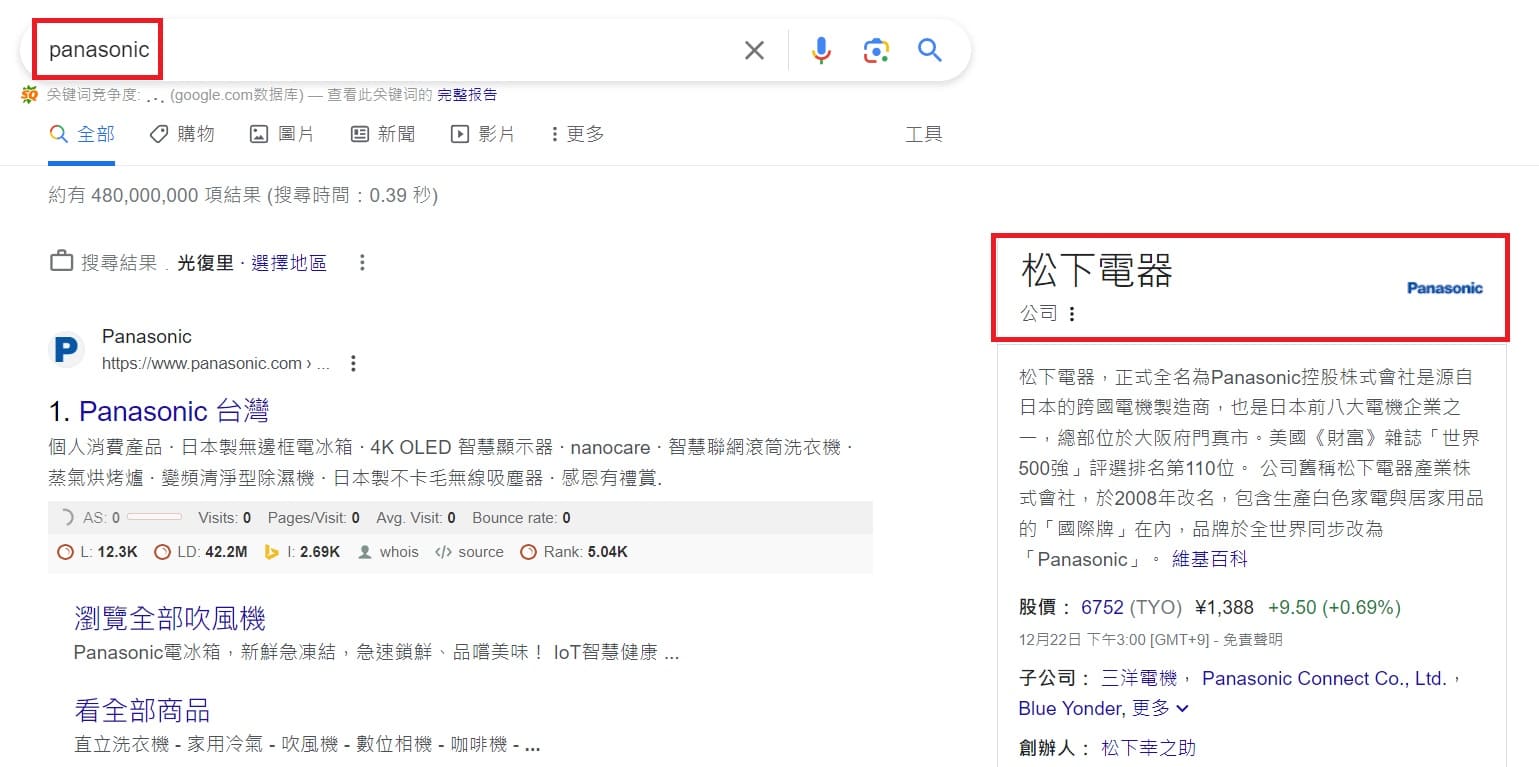1539x767 pixels.
Task: Select the 全部 search tab
Action: click(82, 134)
